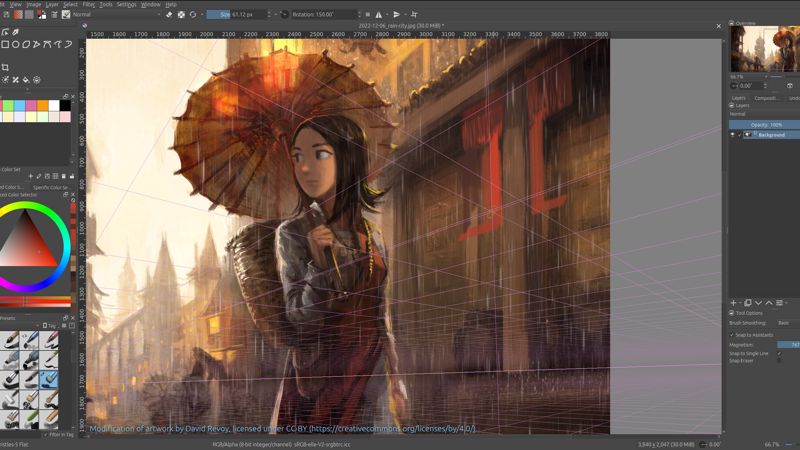Viewport: 800px width, 450px height.
Task: Click the Magnetism slider
Action: (788, 345)
